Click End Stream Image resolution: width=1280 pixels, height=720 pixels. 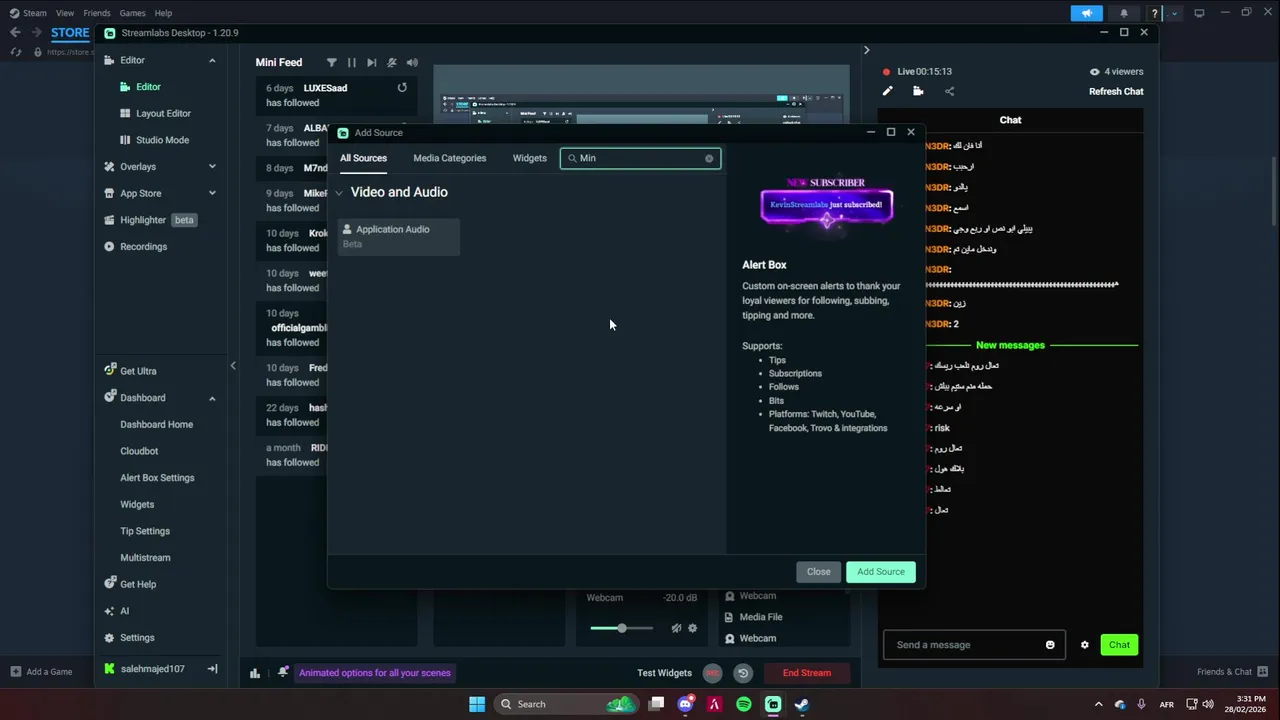coord(807,673)
